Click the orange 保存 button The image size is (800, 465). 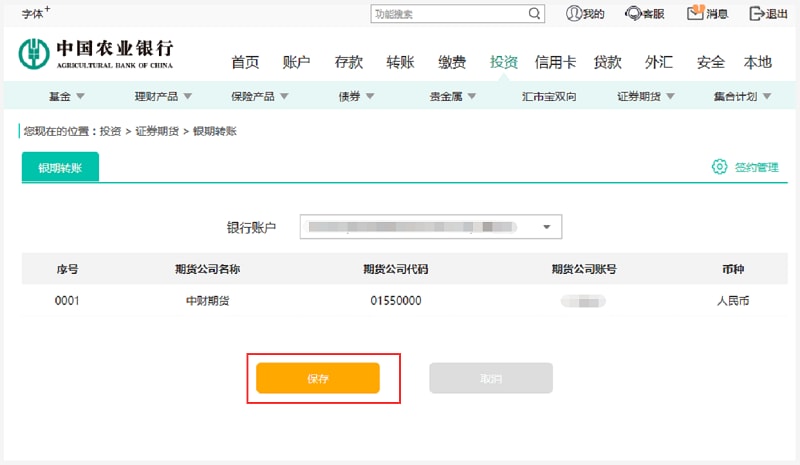pos(318,378)
